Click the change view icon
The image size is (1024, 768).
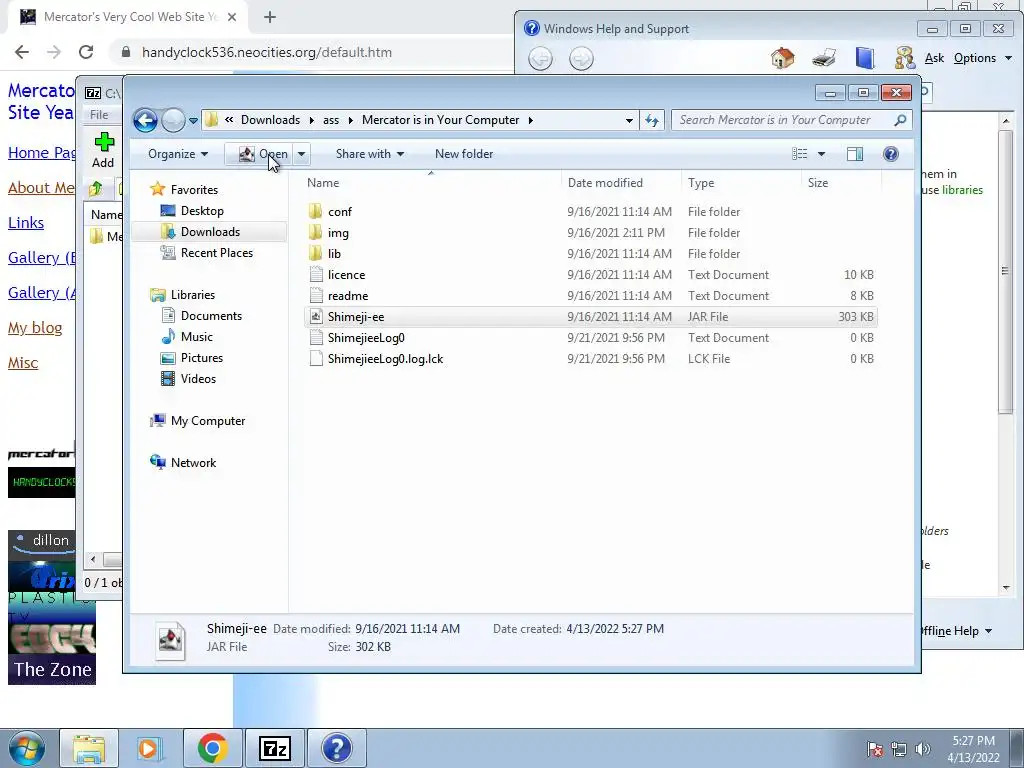[799, 154]
